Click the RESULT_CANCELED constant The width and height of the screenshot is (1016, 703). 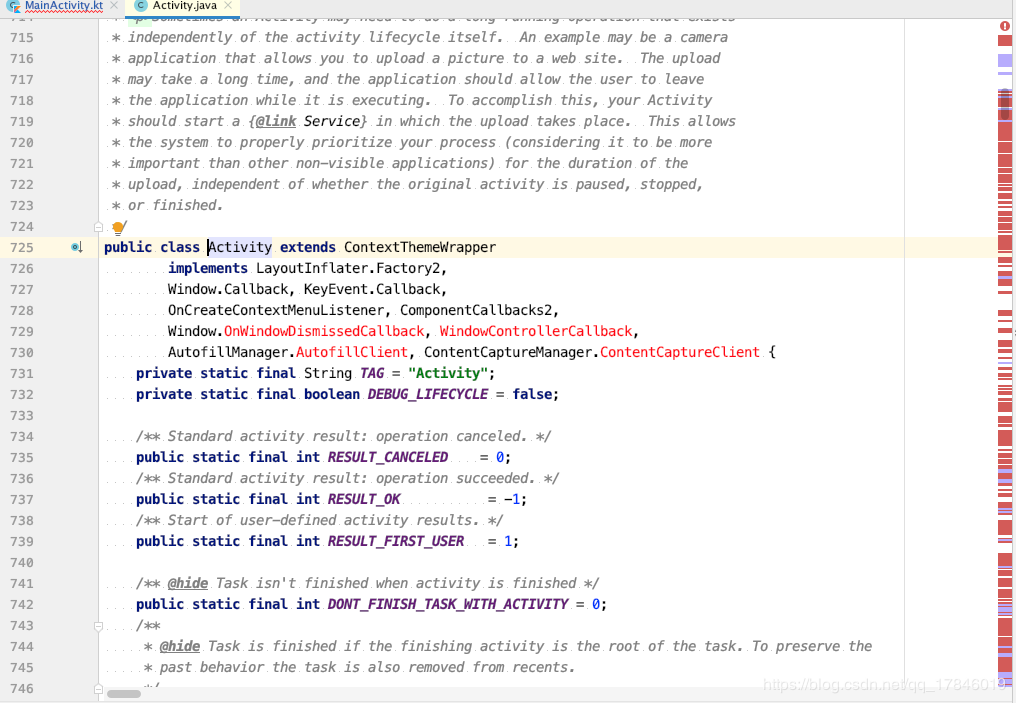point(387,457)
